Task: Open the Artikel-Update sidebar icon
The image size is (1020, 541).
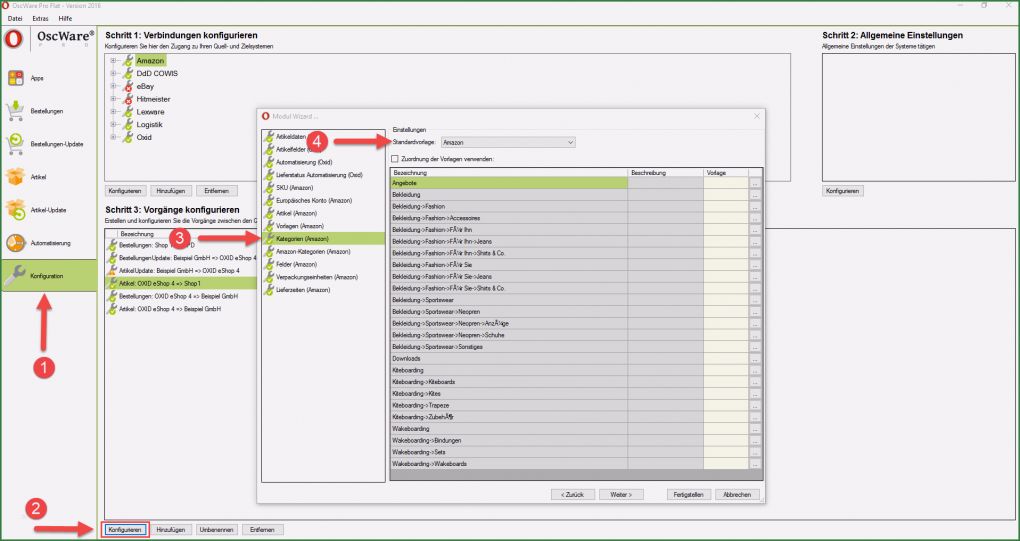Action: click(x=15, y=210)
